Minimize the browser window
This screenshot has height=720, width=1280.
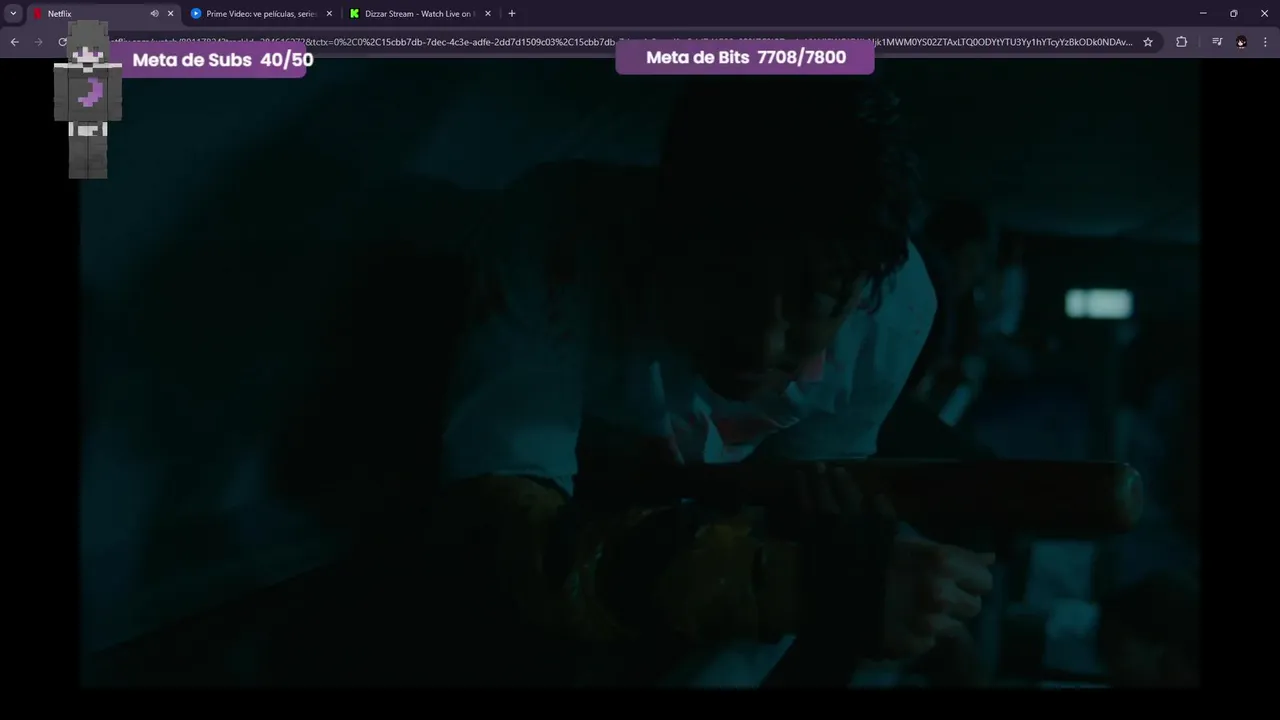coord(1202,14)
